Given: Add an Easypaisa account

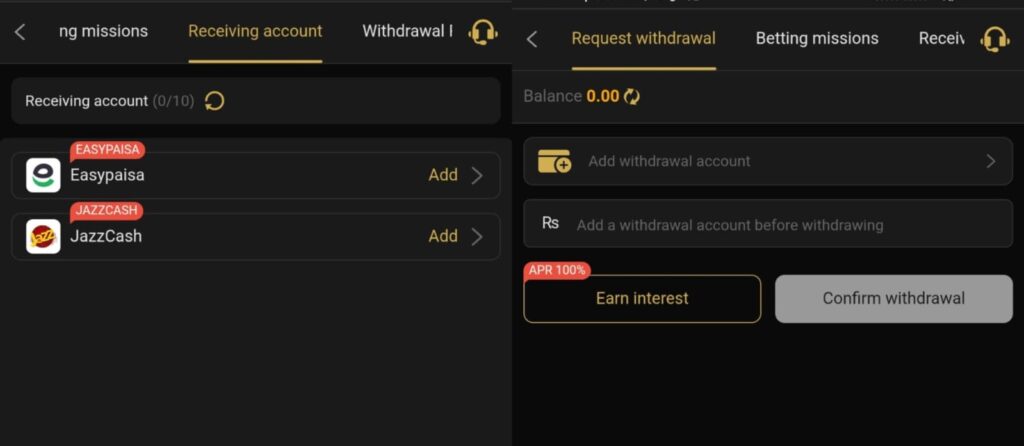Looking at the screenshot, I should [x=443, y=175].
